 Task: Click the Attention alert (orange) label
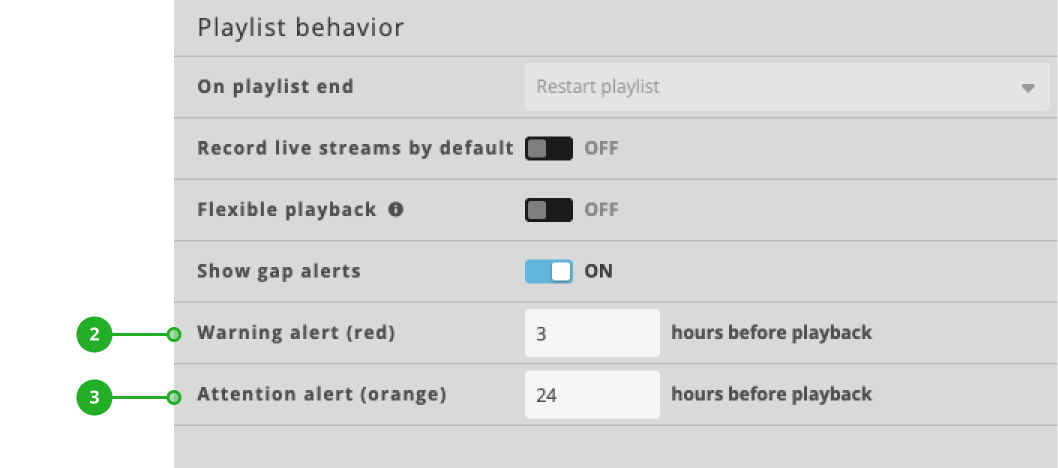[321, 395]
